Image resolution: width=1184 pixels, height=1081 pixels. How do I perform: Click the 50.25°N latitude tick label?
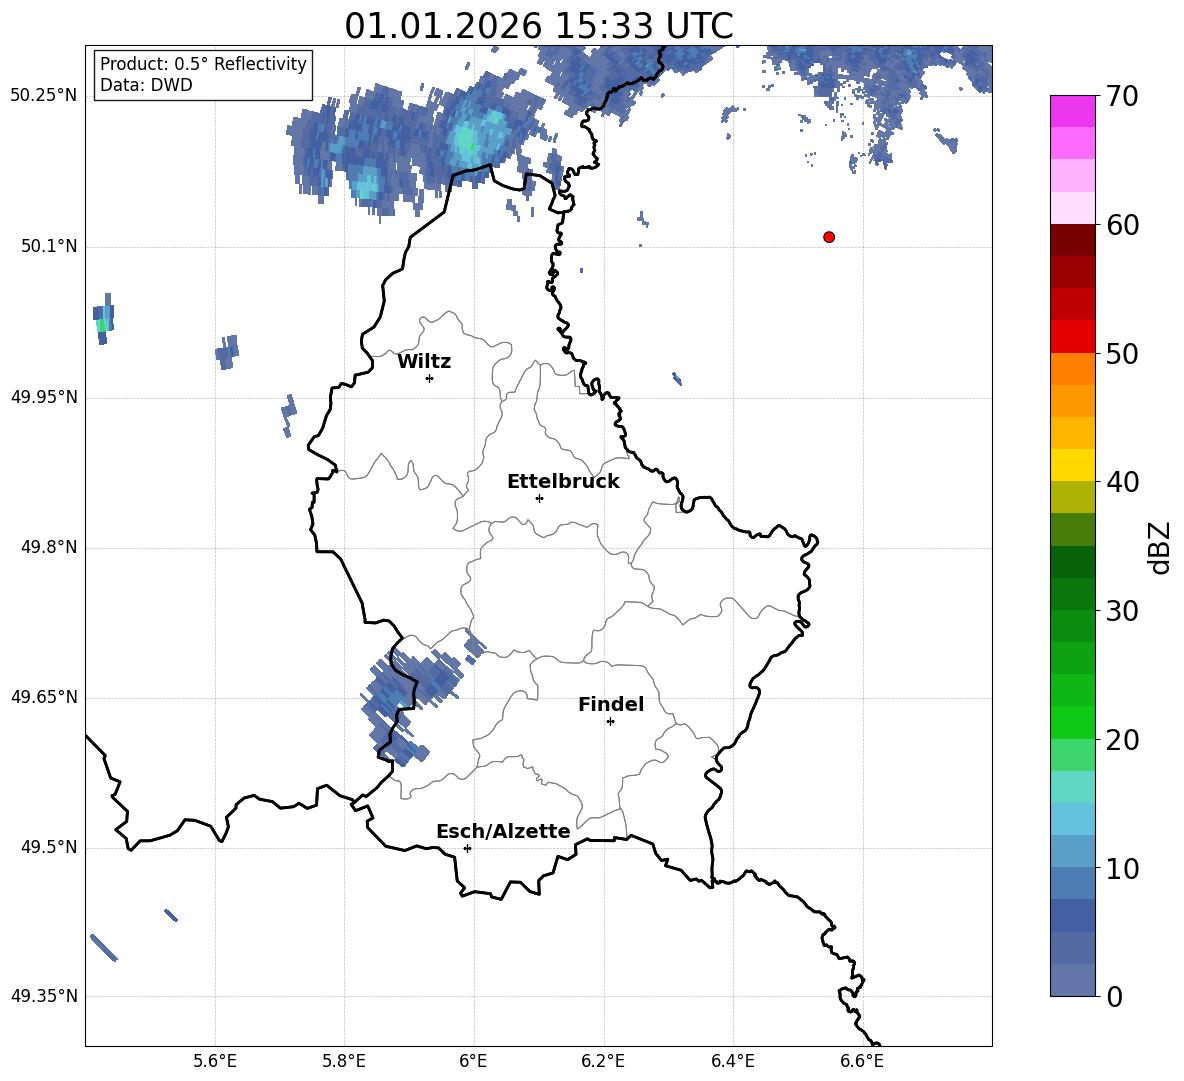pos(43,96)
